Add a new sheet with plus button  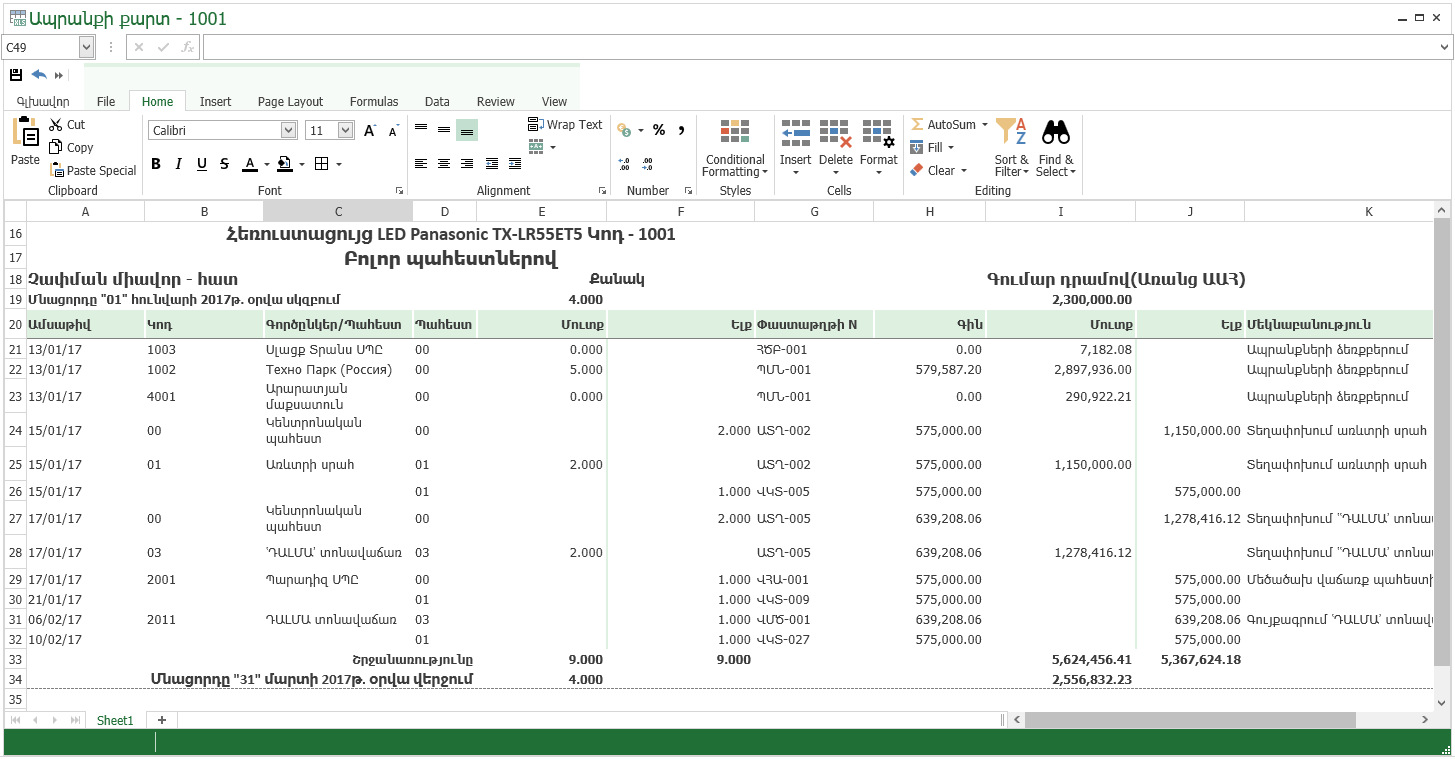[161, 720]
